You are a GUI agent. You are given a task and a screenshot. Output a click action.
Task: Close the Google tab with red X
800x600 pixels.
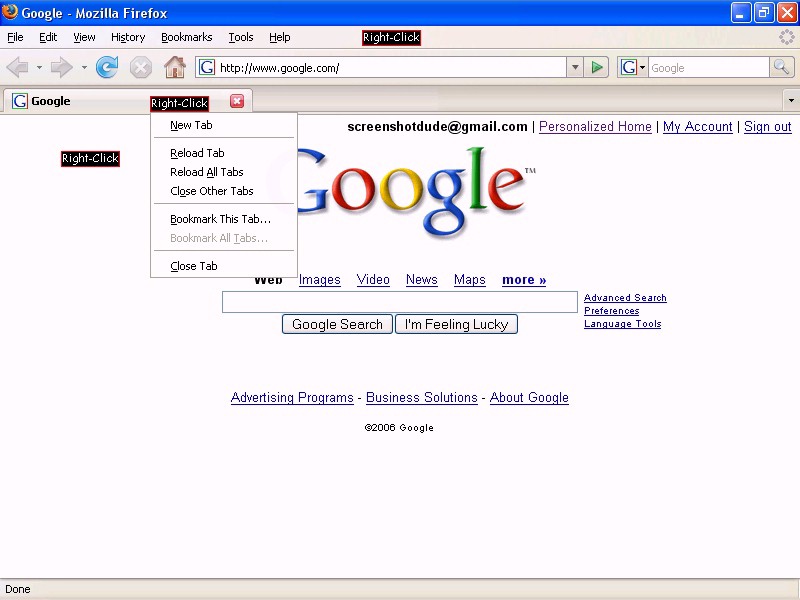(237, 101)
